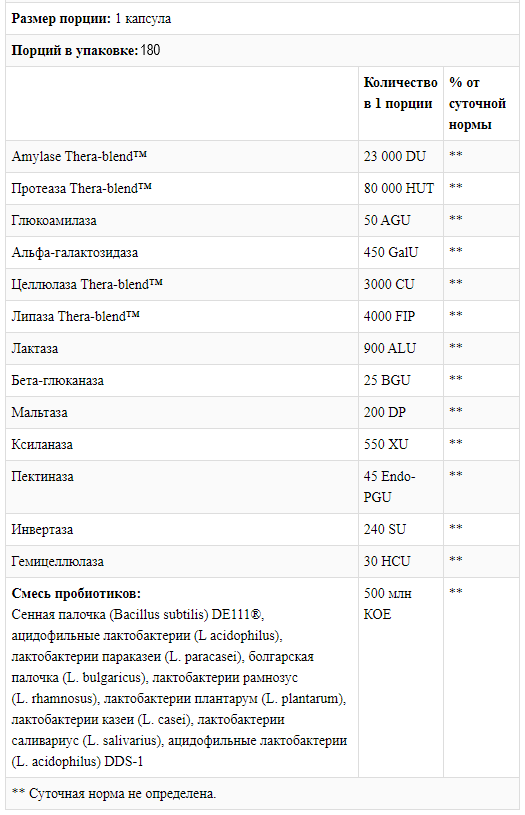Click the 'Смесь пробиотиков:' heading
The width and height of the screenshot is (525, 815).
pyautogui.click(x=76, y=594)
